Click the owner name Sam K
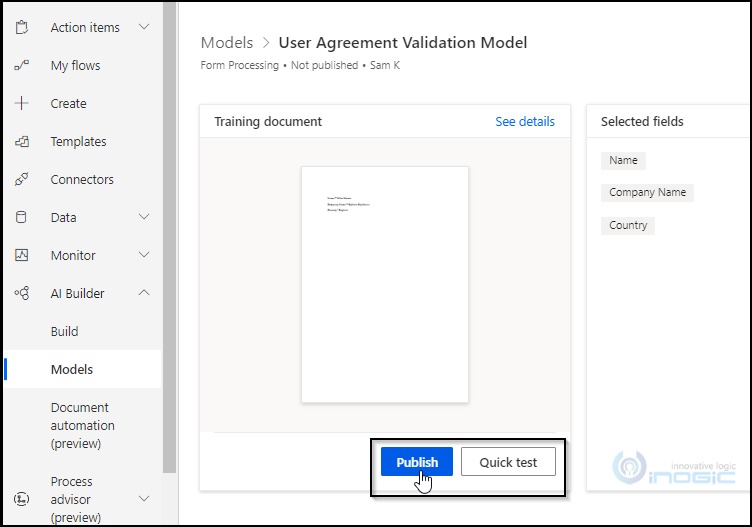The height and width of the screenshot is (527, 752). (385, 65)
